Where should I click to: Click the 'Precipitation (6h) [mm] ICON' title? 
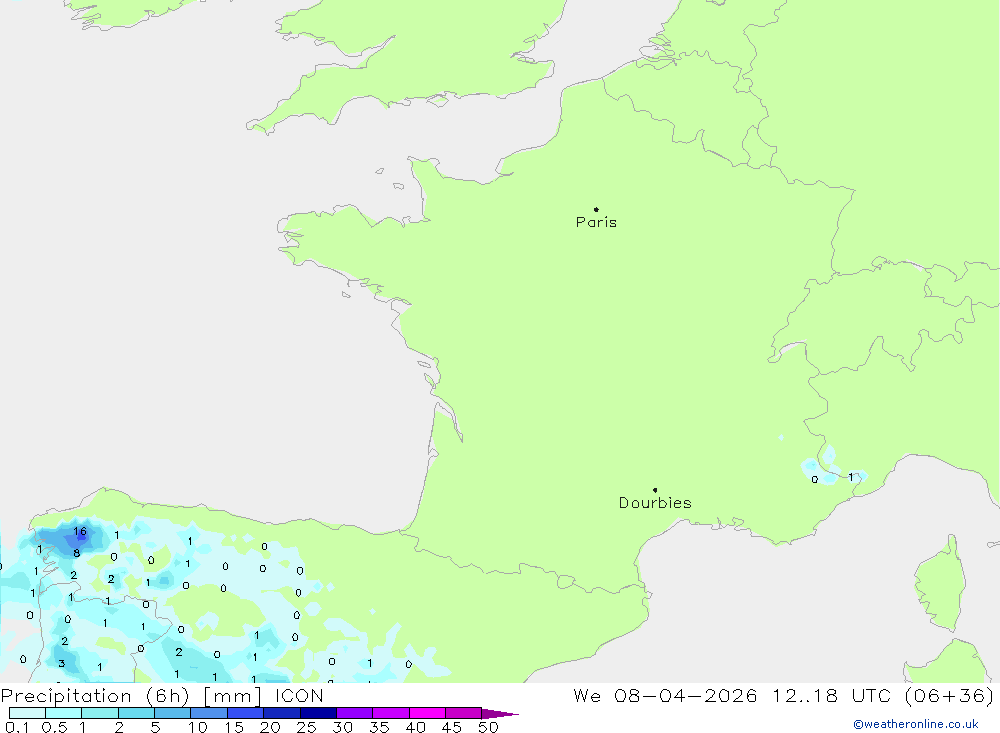pos(162,695)
